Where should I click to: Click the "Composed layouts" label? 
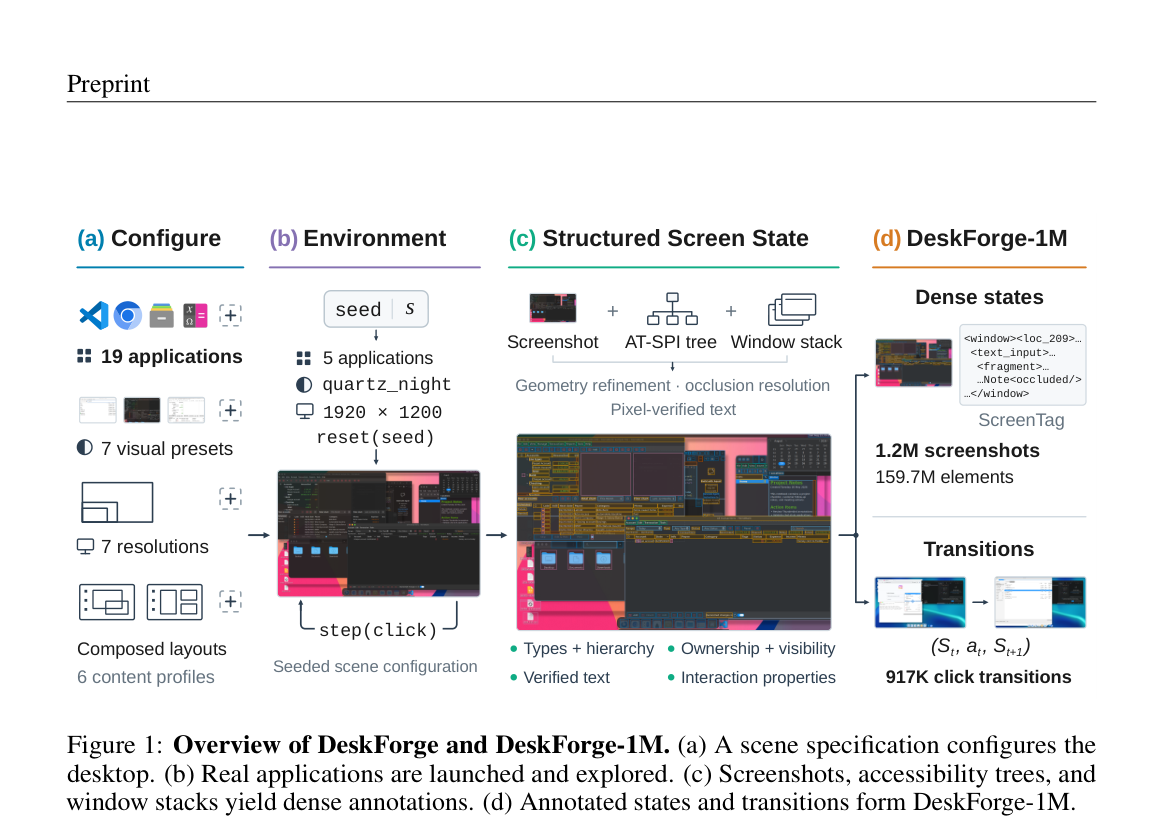[x=152, y=649]
